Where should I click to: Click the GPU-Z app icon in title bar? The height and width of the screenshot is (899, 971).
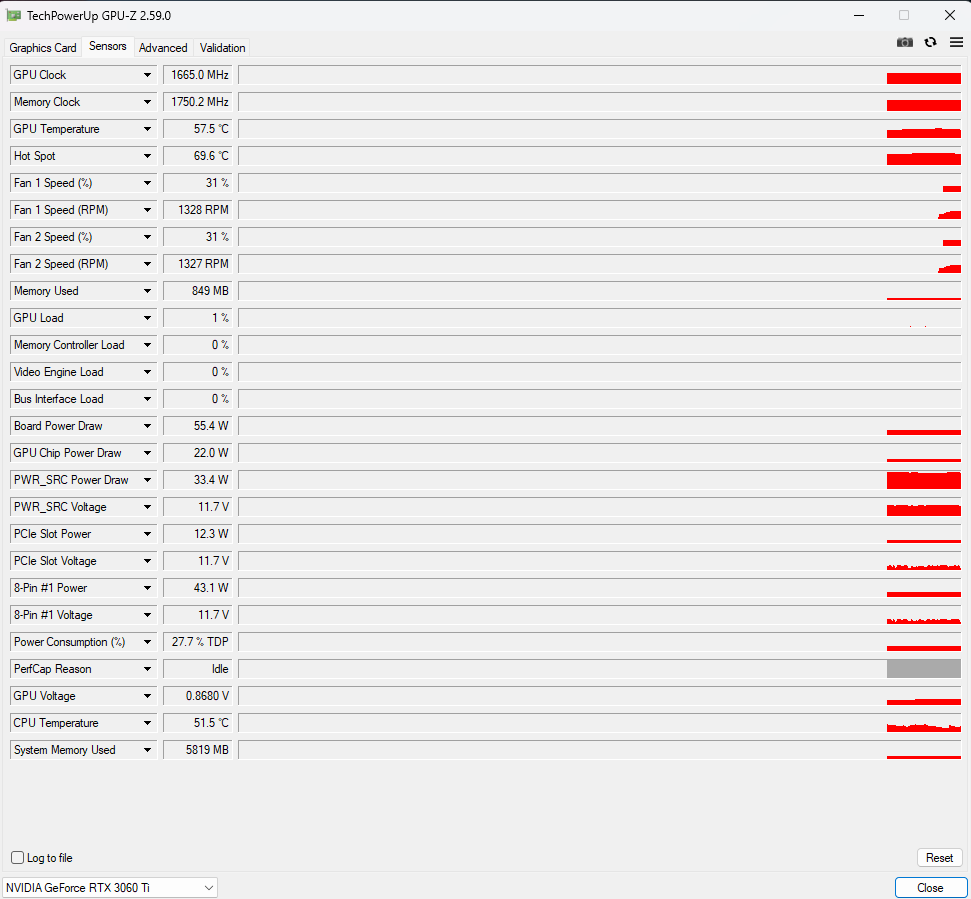click(x=14, y=15)
